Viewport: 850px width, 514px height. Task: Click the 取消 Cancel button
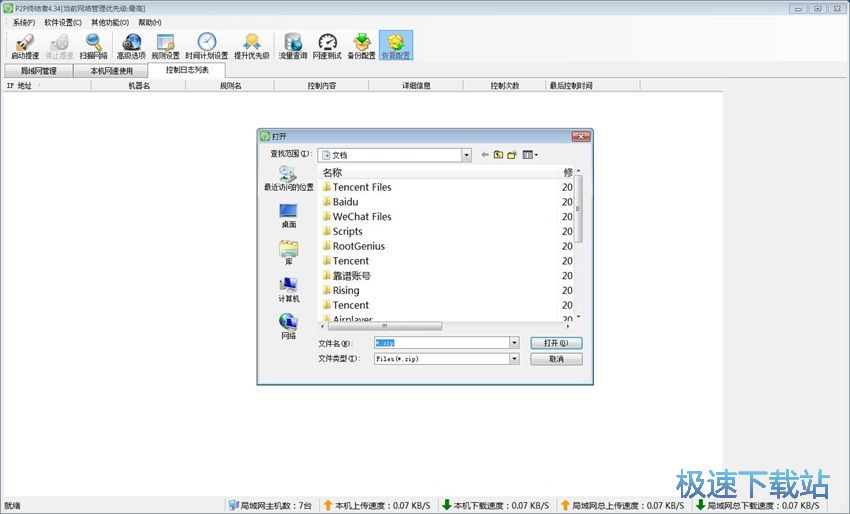[x=556, y=359]
